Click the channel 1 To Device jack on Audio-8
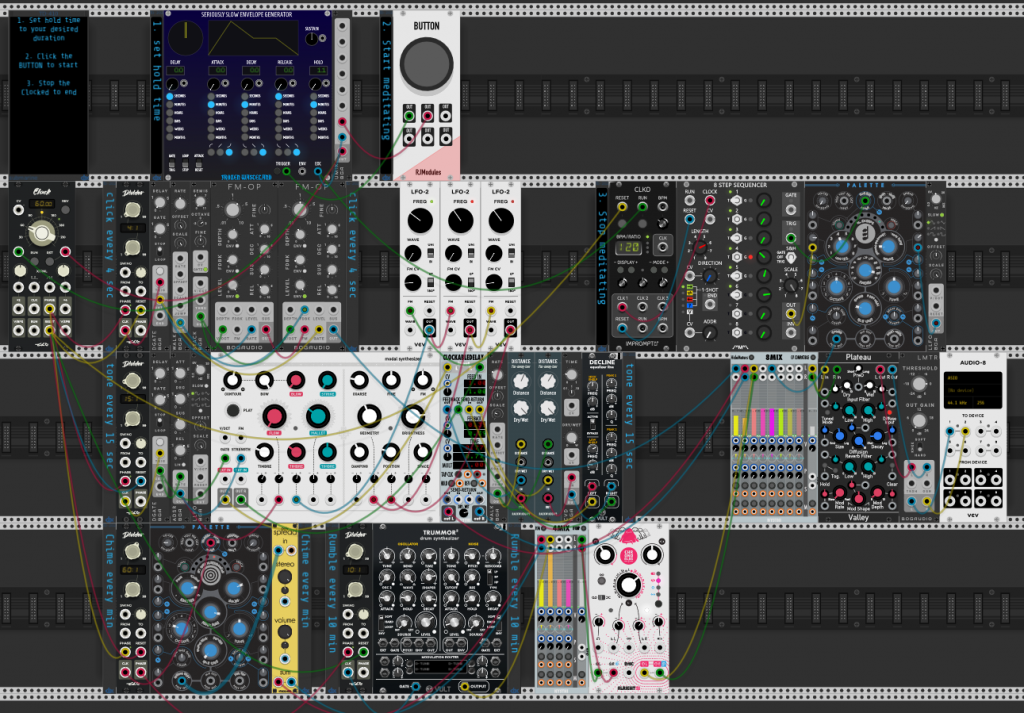The height and width of the screenshot is (713, 1024). point(950,431)
